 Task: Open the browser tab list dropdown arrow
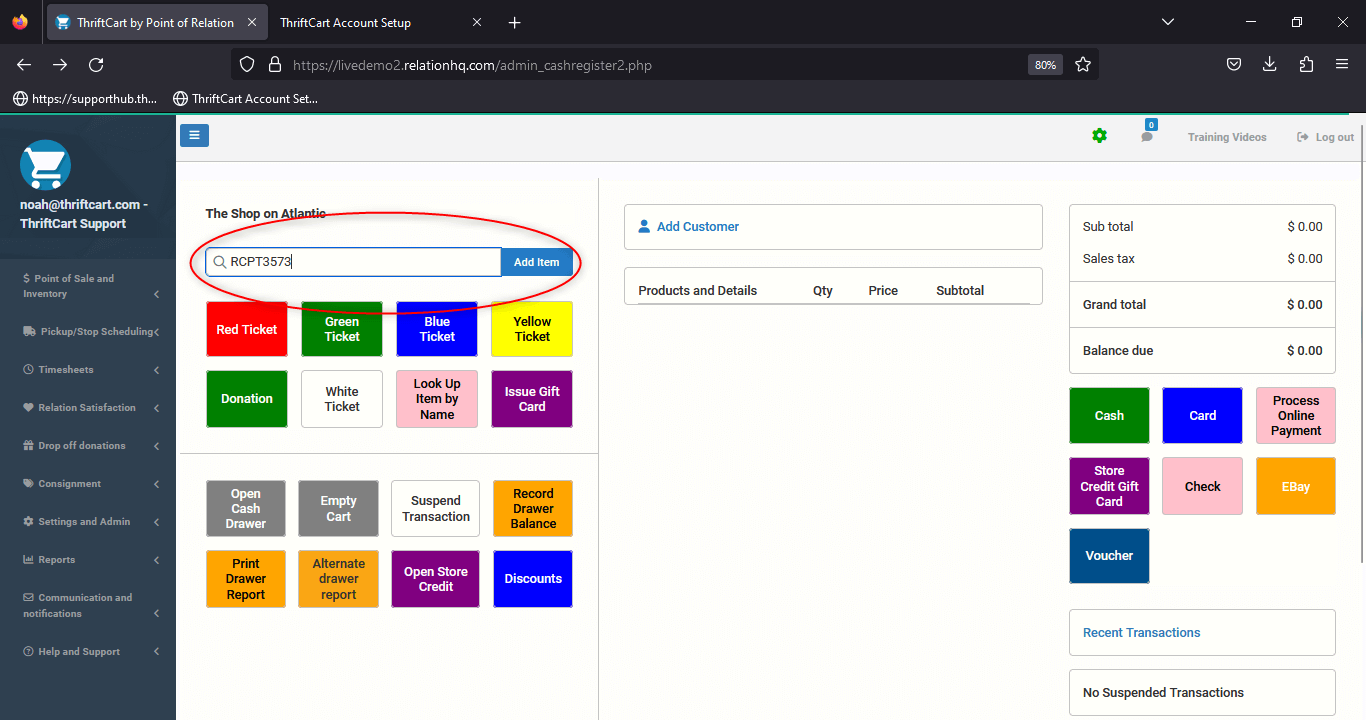[1168, 21]
